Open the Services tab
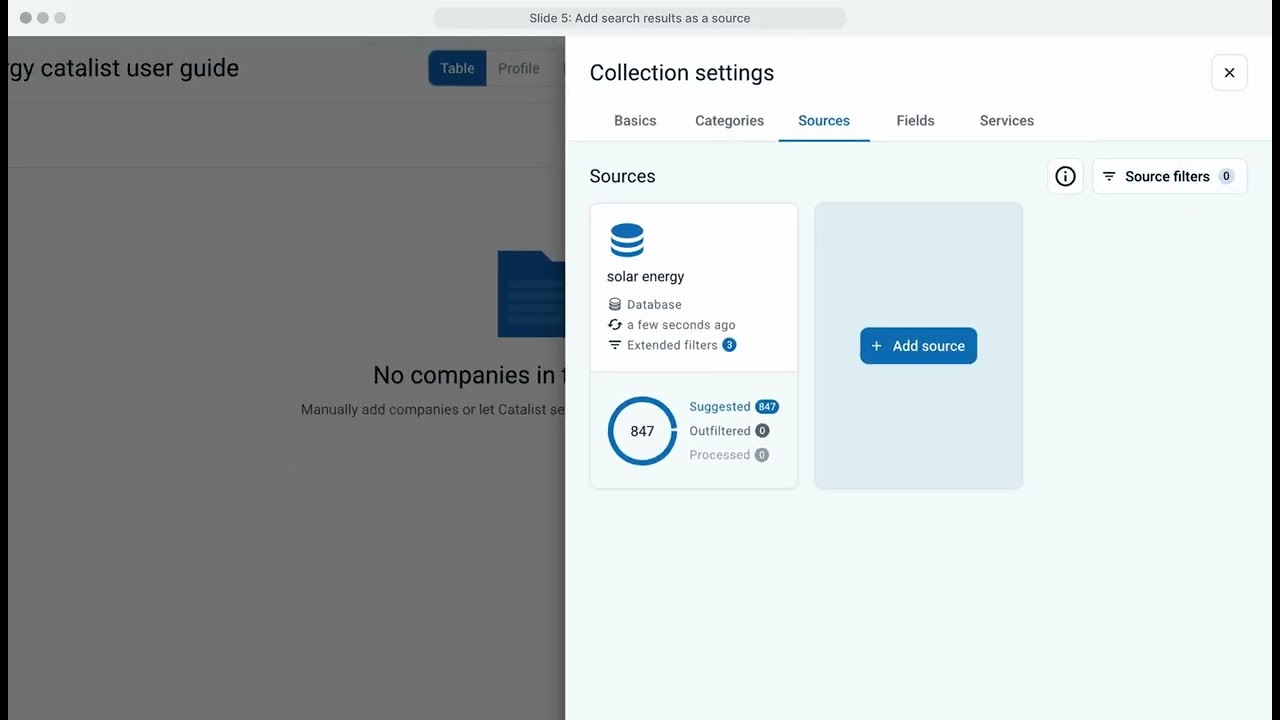The image size is (1280, 720). tap(1006, 121)
